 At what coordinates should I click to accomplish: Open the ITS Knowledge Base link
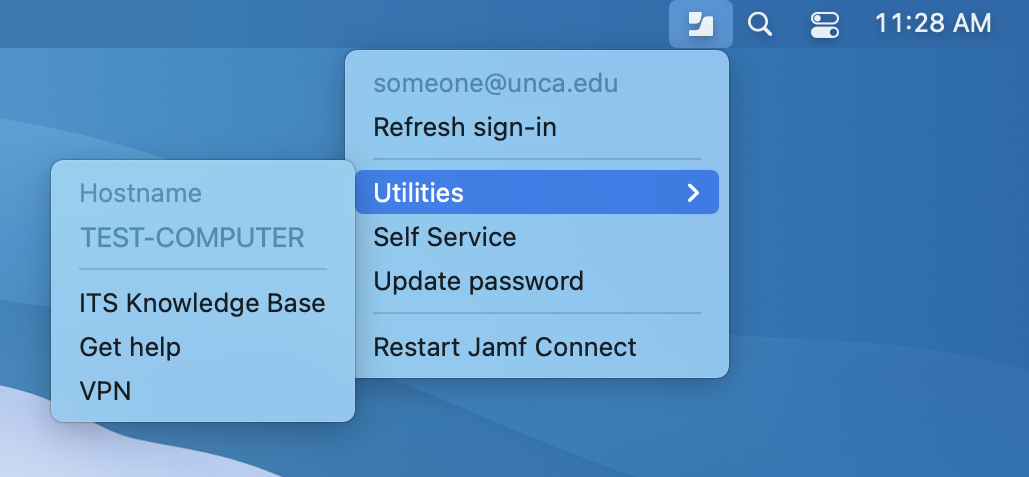(x=202, y=304)
